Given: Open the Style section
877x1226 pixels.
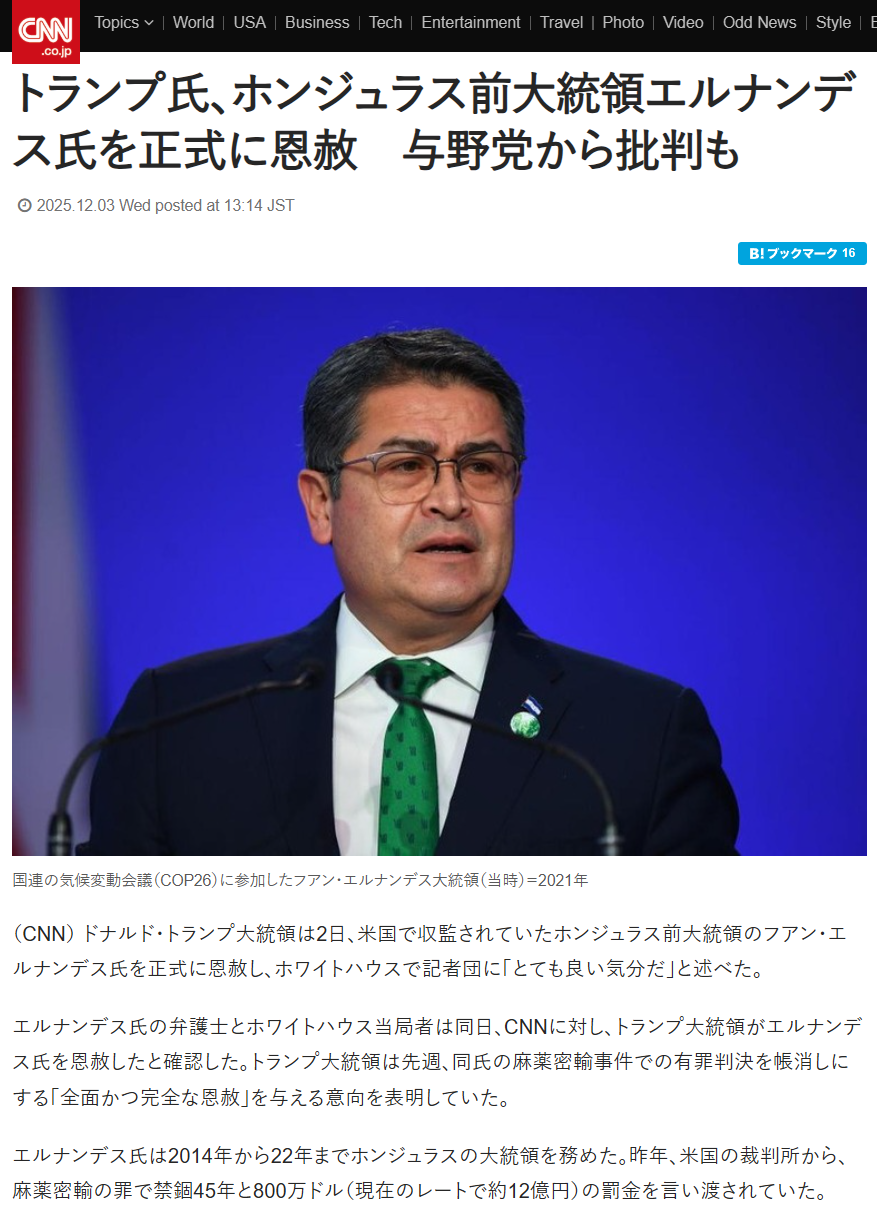Looking at the screenshot, I should tap(833, 22).
